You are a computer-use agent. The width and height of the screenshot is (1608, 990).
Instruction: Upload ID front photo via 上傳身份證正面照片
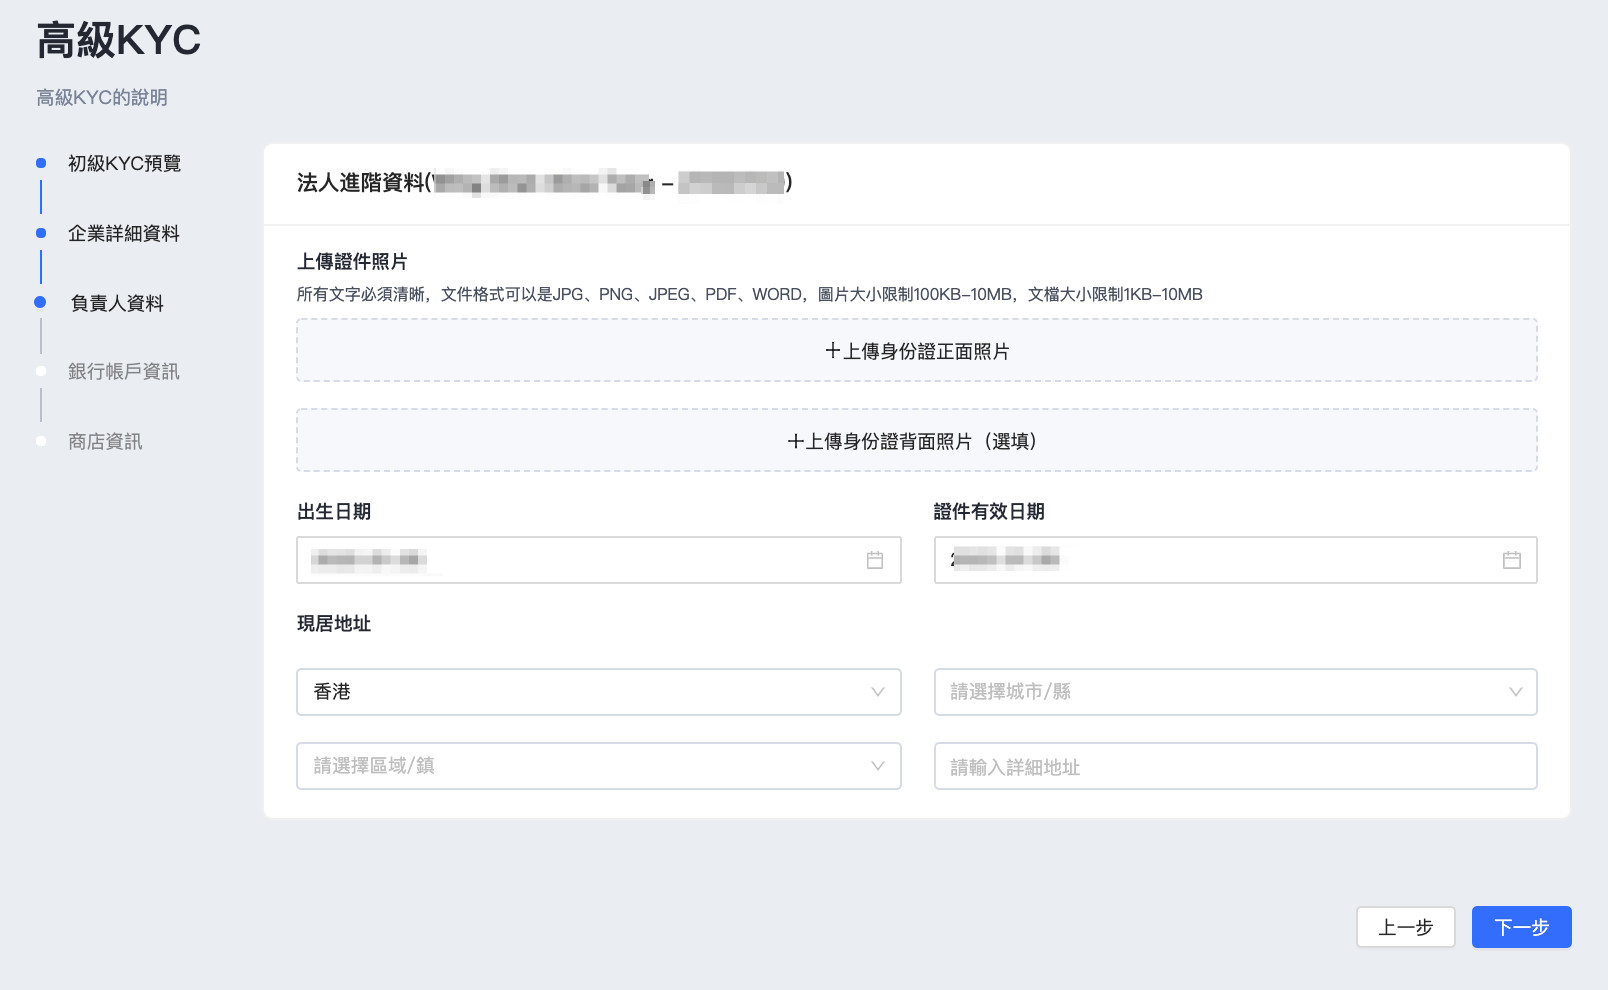(917, 351)
